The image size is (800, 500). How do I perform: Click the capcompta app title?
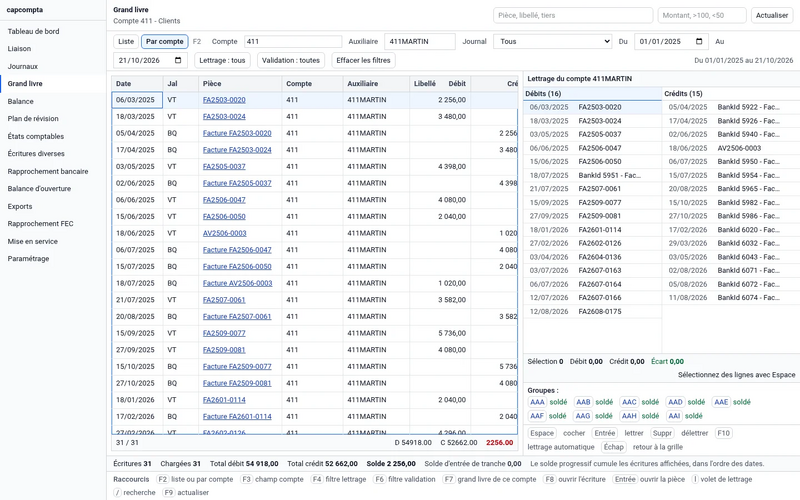pos(24,10)
